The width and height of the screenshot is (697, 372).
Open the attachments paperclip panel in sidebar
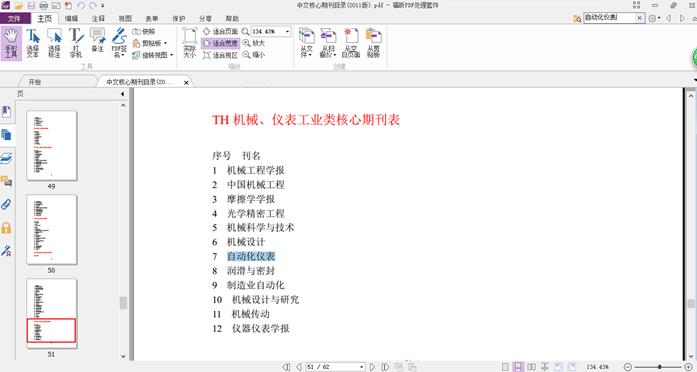pos(6,204)
